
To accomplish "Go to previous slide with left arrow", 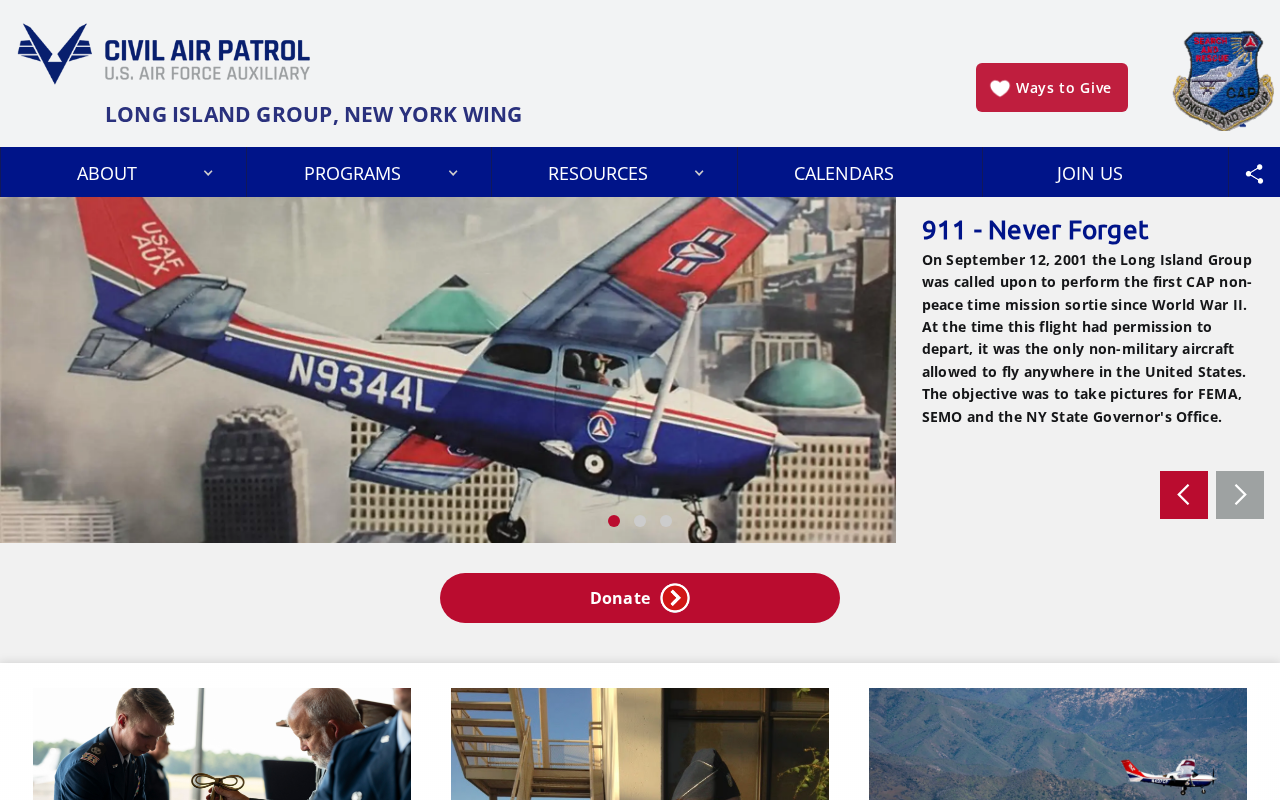I will [x=1184, y=495].
